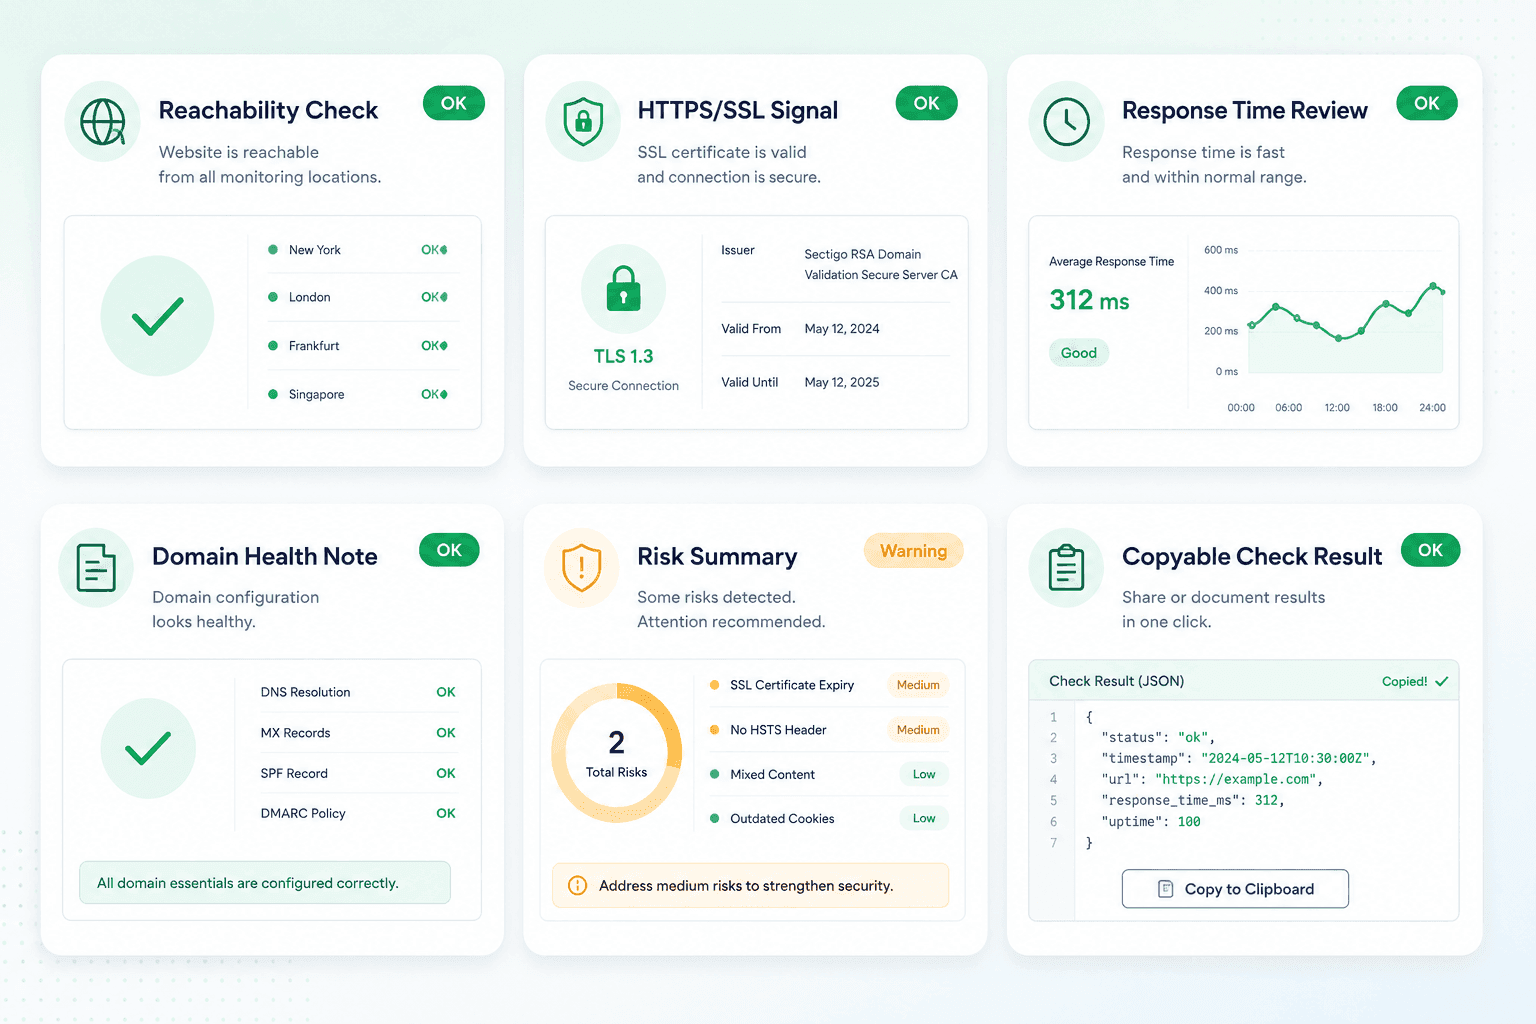1536x1024 pixels.
Task: Click the OK status for New York
Action: click(x=434, y=250)
